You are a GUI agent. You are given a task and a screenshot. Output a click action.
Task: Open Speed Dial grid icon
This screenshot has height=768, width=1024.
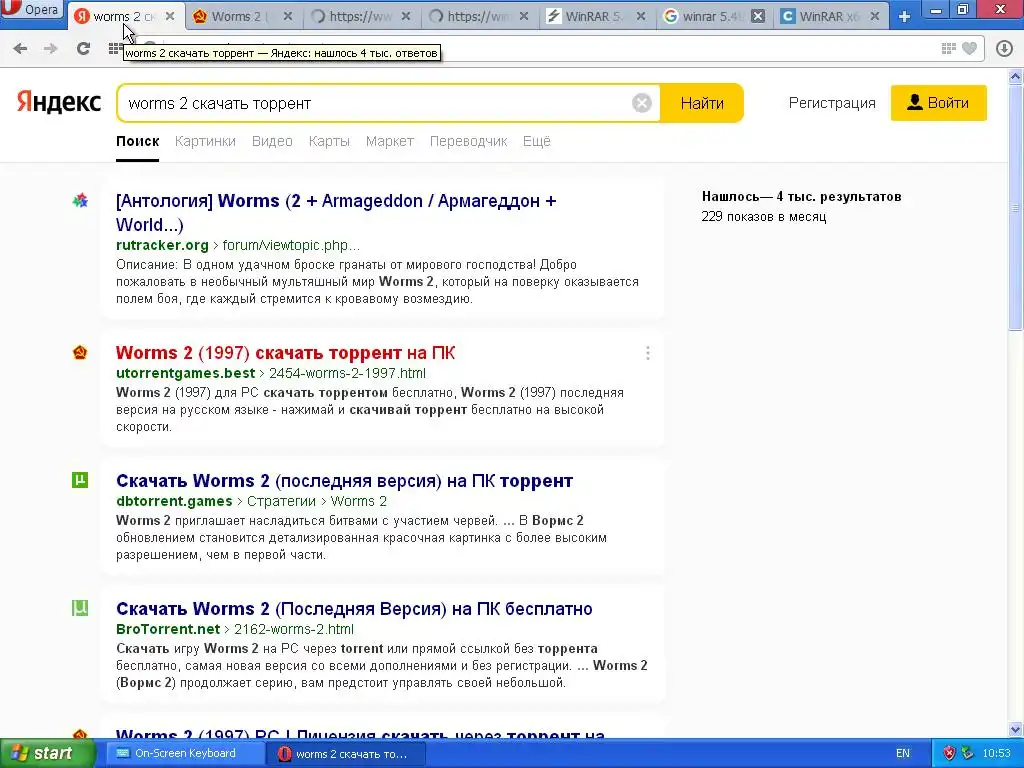coord(115,48)
